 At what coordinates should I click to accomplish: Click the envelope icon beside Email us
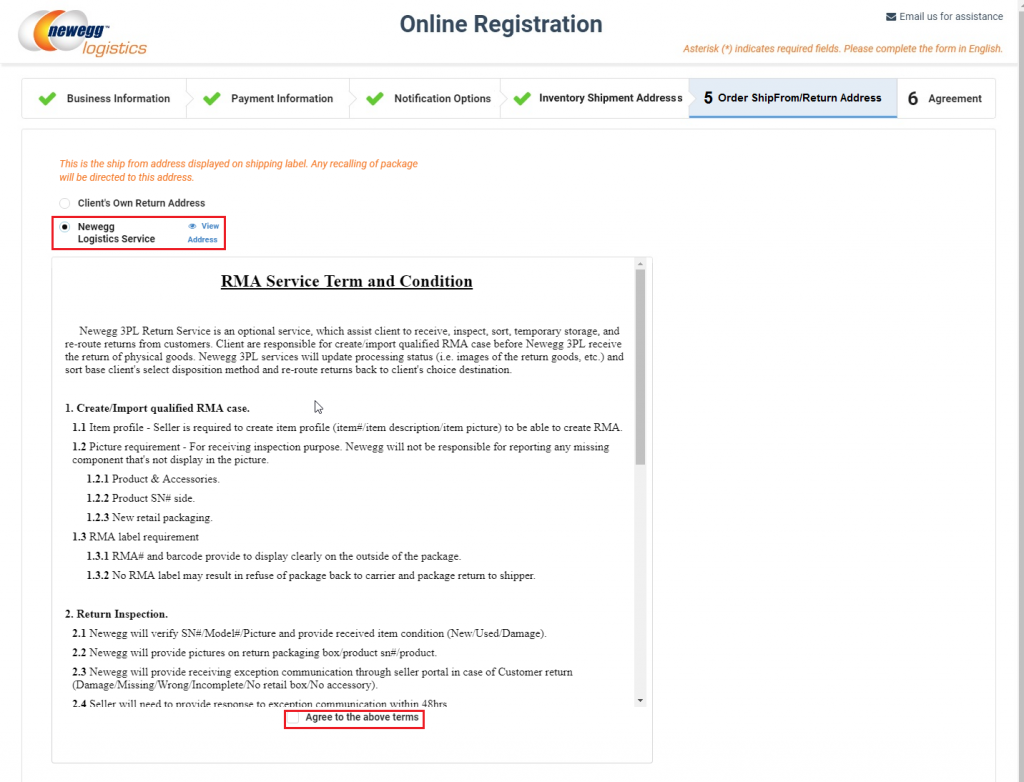point(892,15)
